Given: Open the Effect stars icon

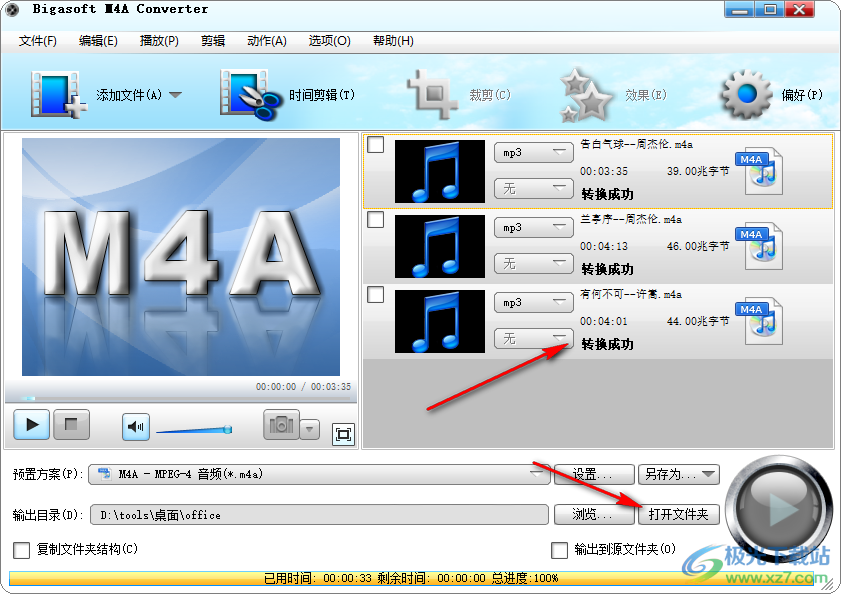Looking at the screenshot, I should tap(585, 95).
